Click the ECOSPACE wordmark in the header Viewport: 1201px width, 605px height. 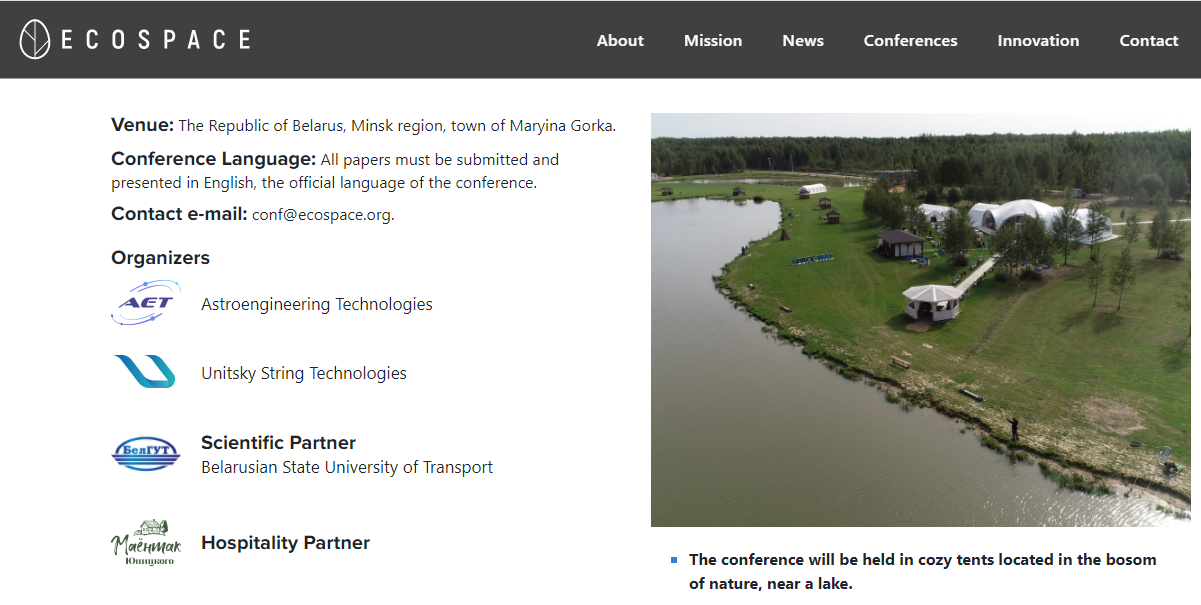[x=155, y=40]
